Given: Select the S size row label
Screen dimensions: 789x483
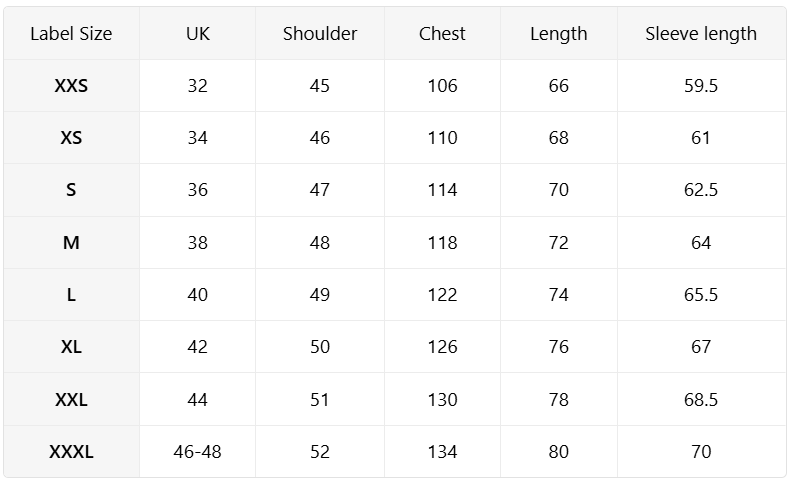Looking at the screenshot, I should [71, 190].
